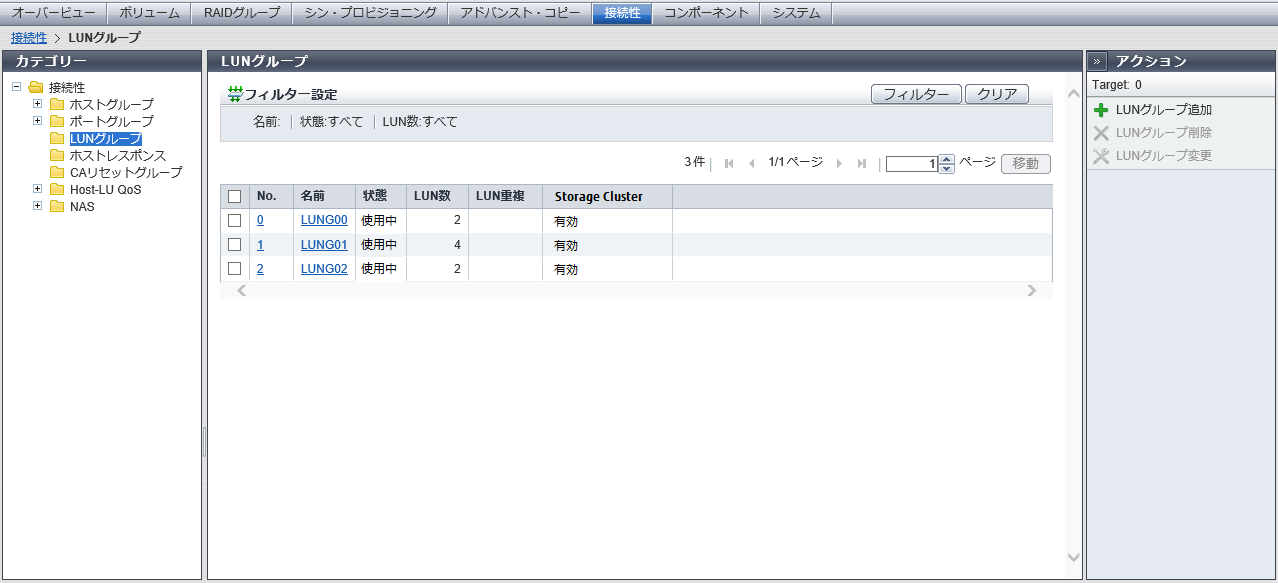Screen dimensions: 1278x583
Task: Click the CAリセットグループ folder icon
Action: (57, 173)
